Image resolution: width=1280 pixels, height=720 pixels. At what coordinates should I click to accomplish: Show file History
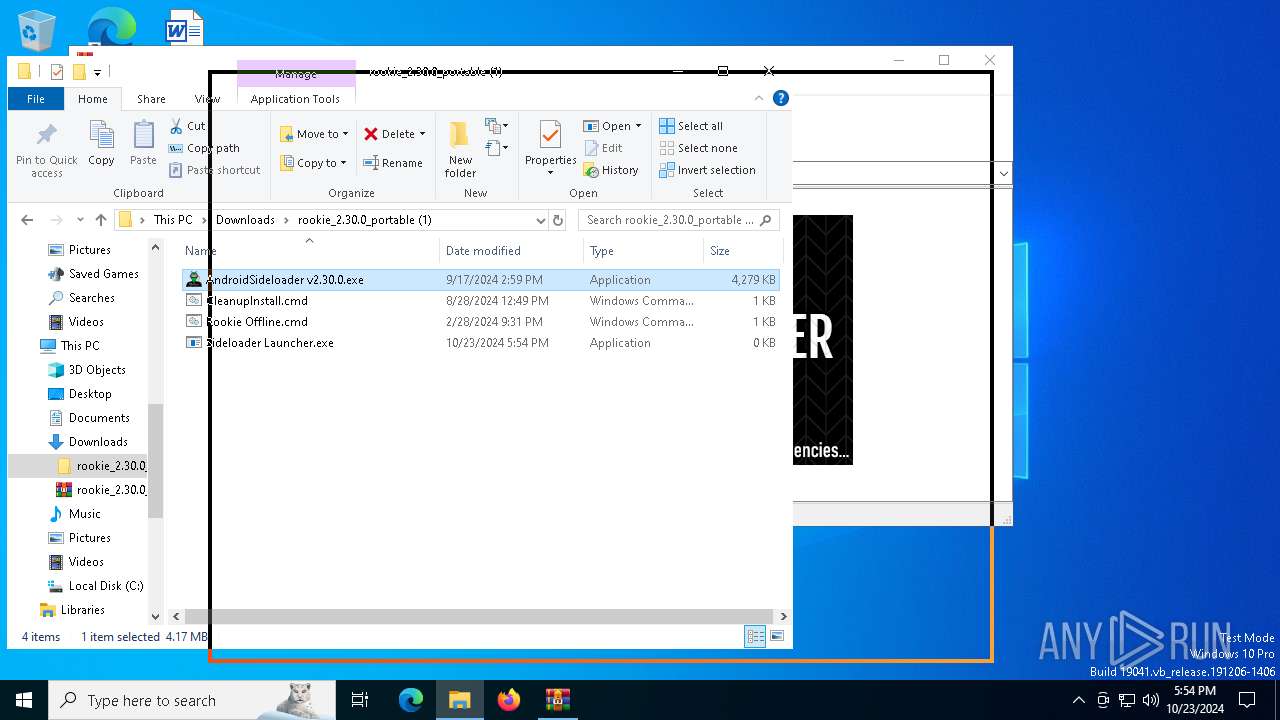click(611, 170)
